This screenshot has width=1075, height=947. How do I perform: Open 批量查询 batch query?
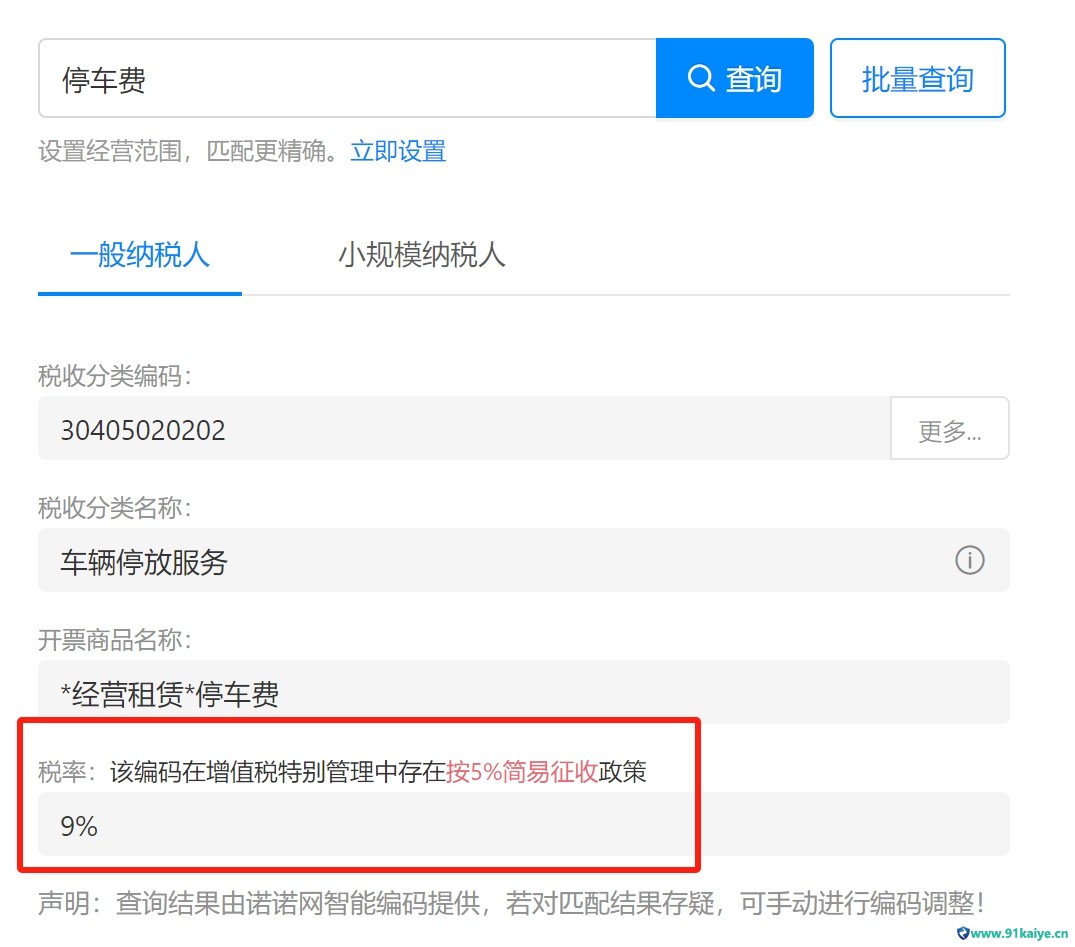coord(917,79)
